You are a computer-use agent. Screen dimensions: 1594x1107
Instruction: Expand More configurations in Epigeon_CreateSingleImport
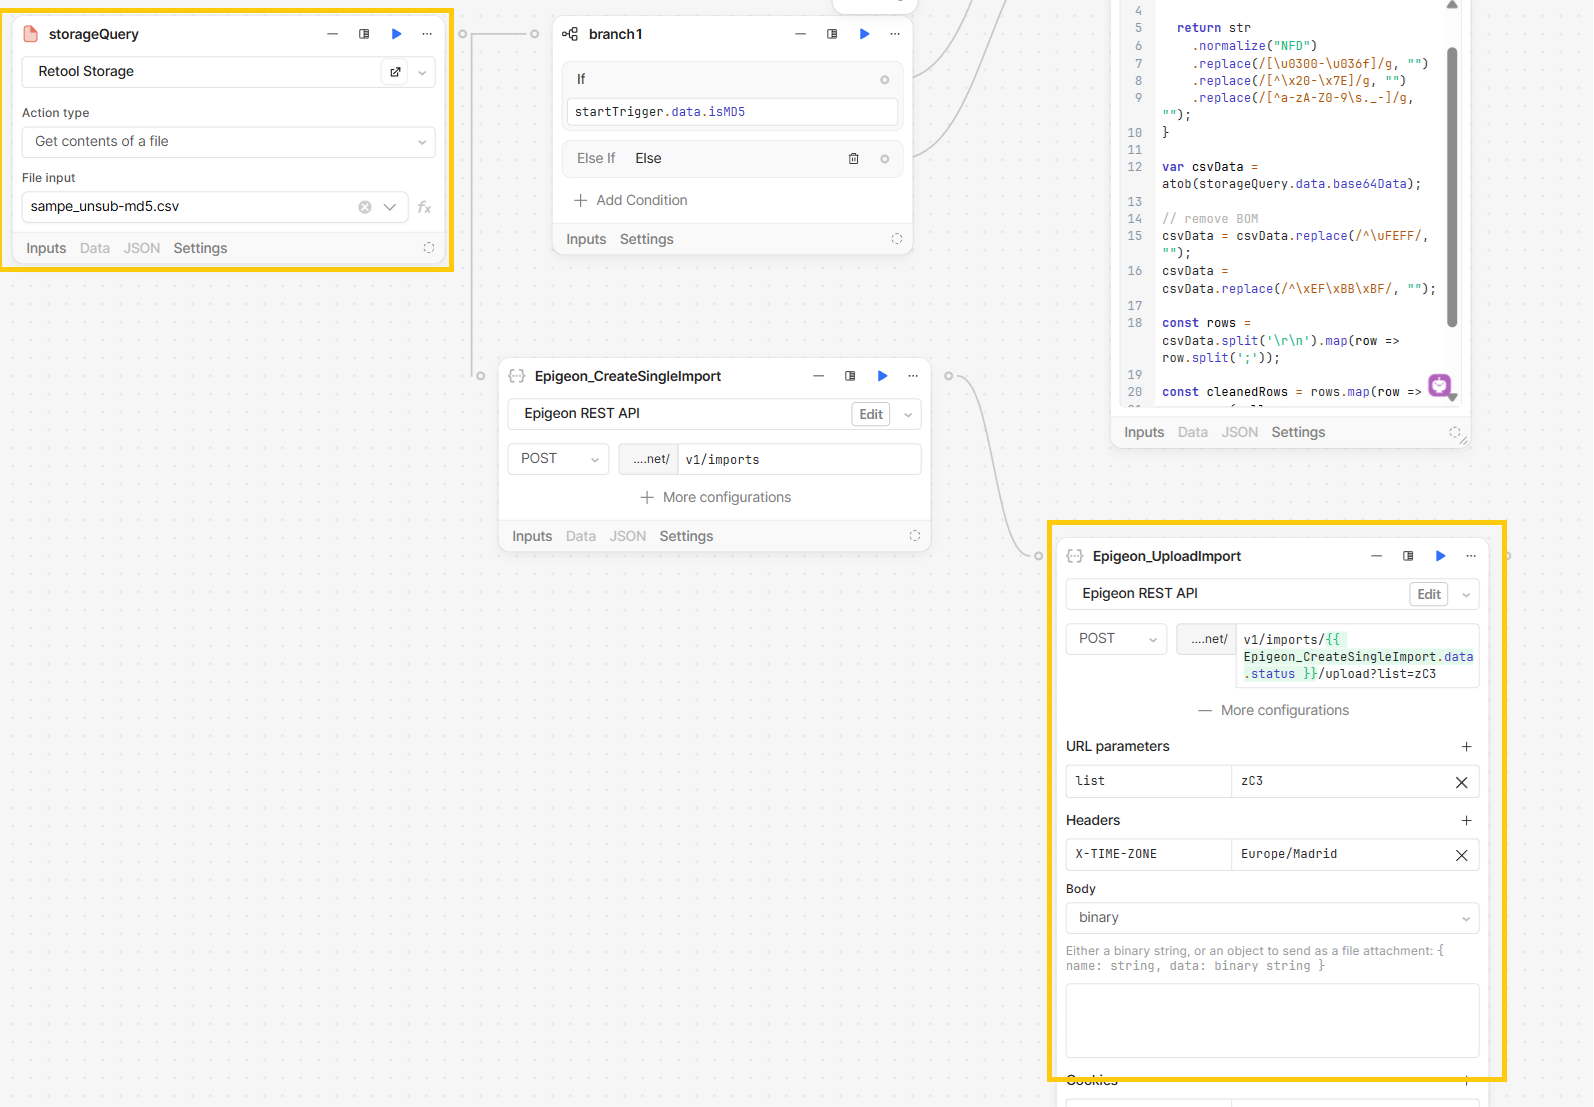point(716,498)
